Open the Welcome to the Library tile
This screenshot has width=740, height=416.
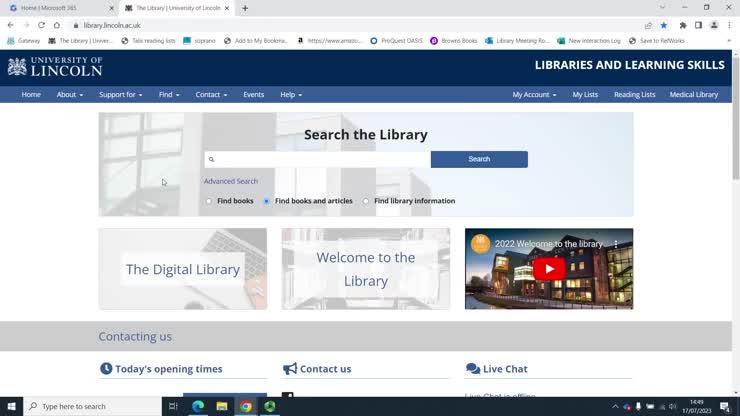(x=366, y=269)
